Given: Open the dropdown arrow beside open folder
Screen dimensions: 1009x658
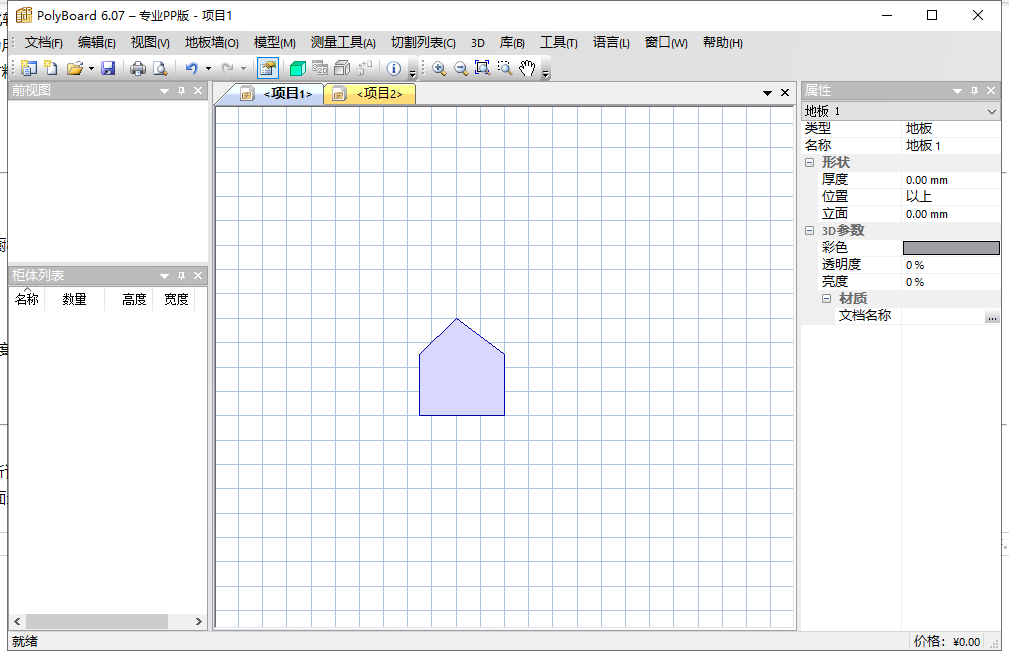Looking at the screenshot, I should [91, 68].
